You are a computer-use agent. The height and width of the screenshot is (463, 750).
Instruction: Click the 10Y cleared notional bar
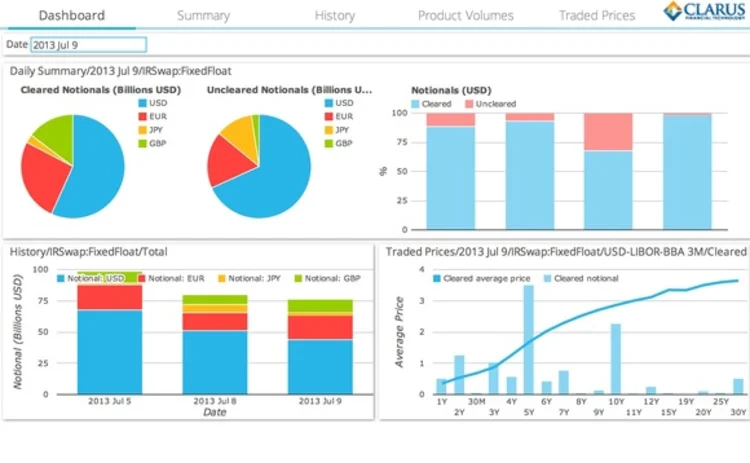616,359
